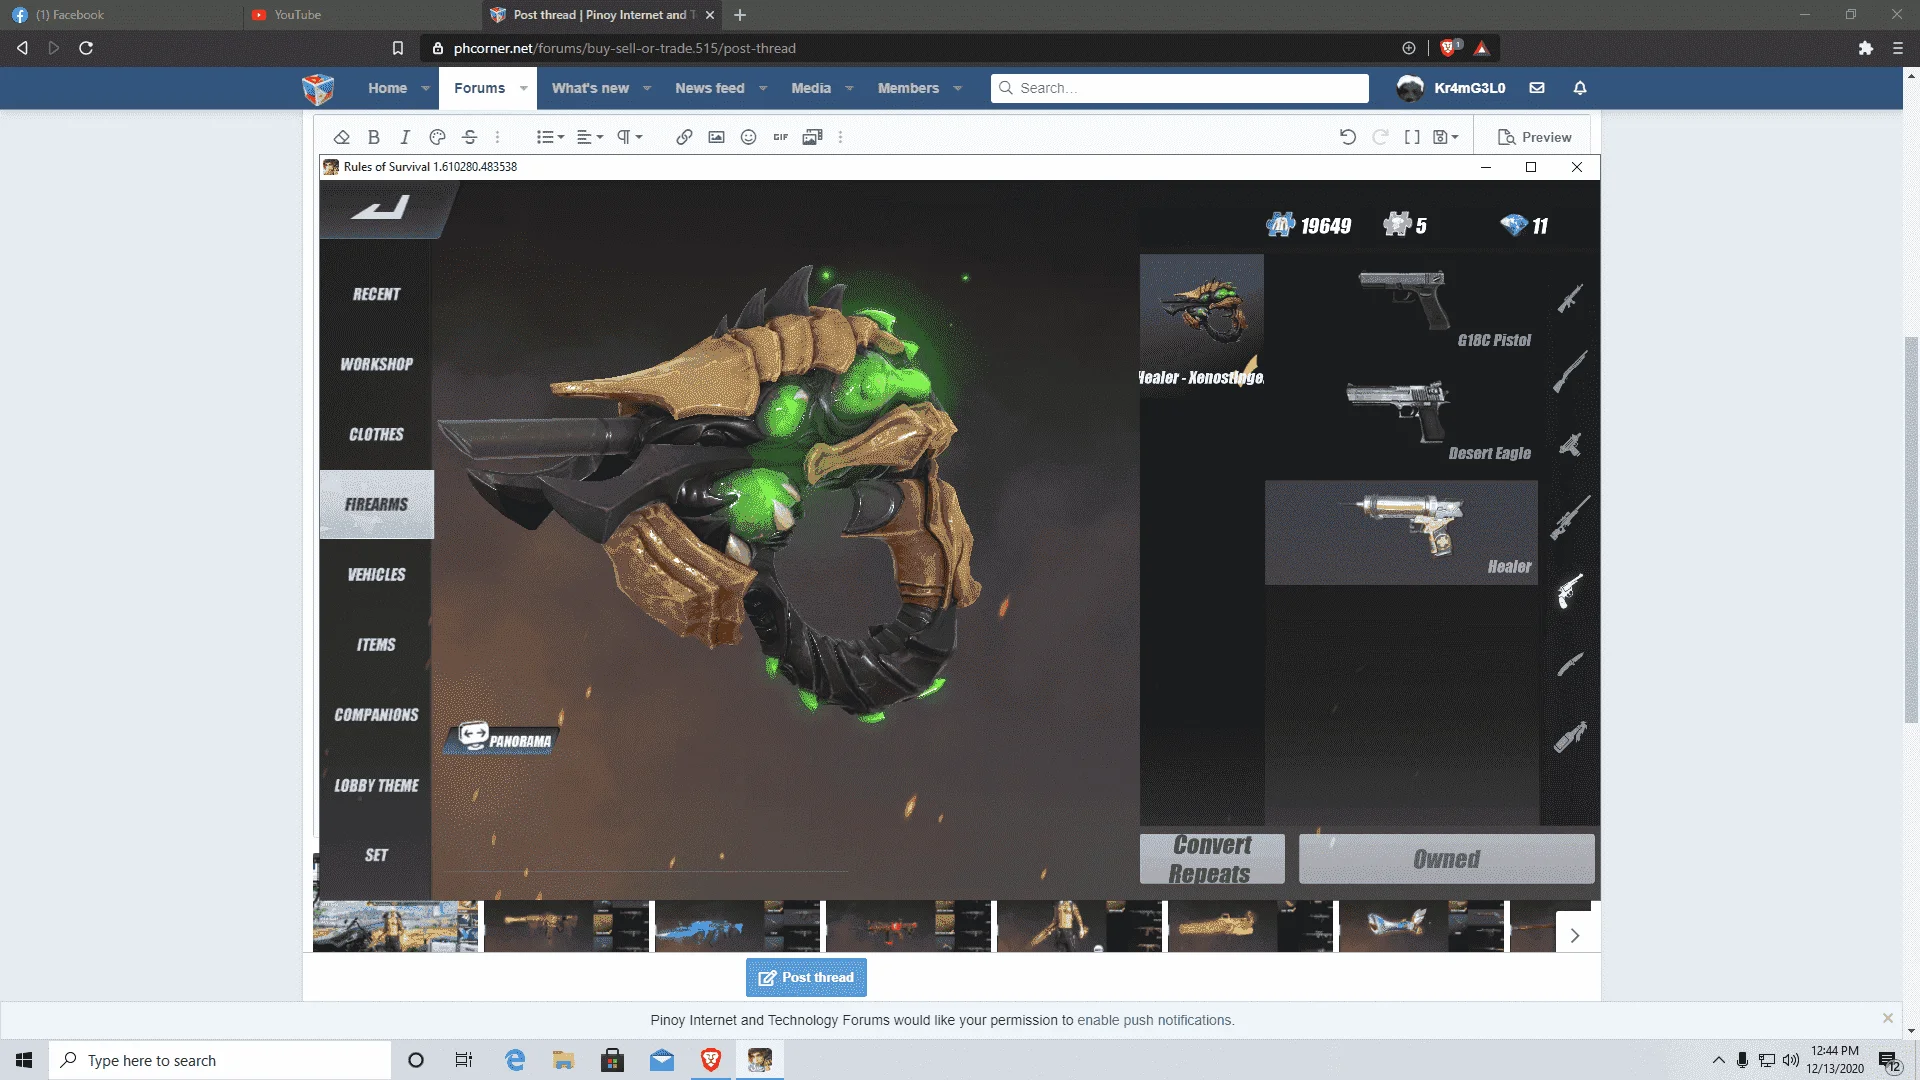This screenshot has width=1920, height=1080.
Task: Click the Post thread button
Action: pos(806,977)
